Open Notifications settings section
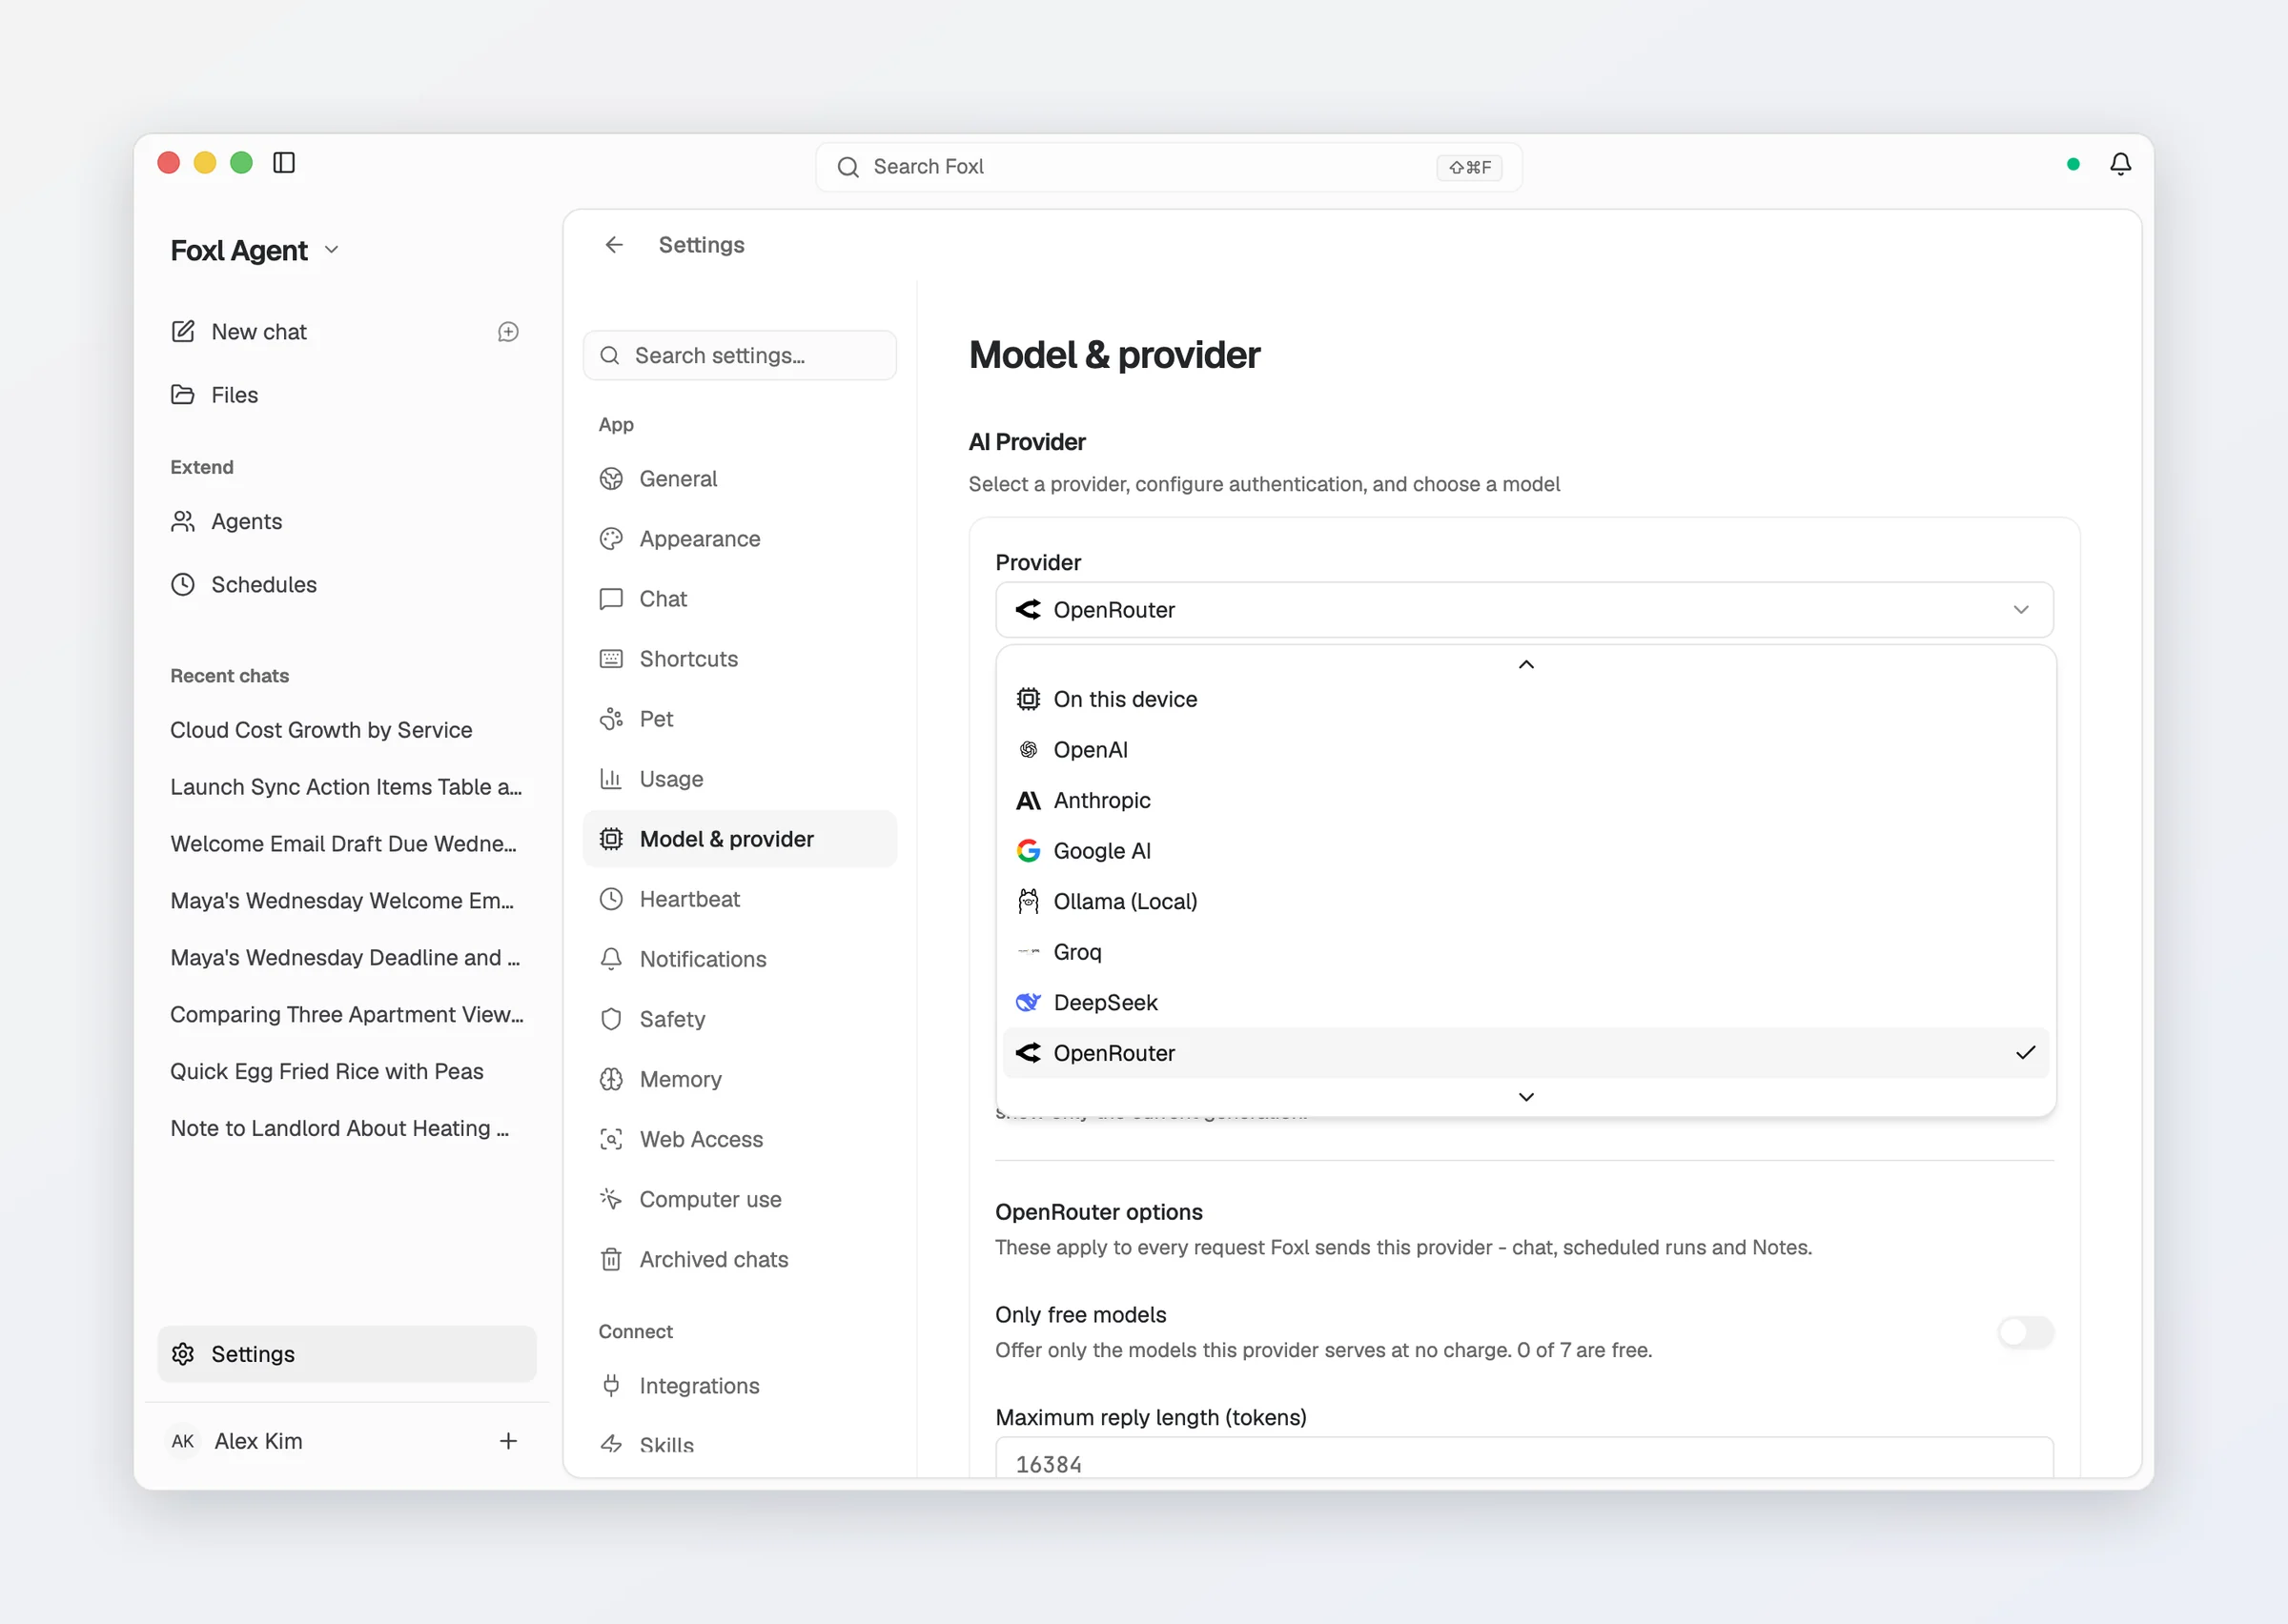The width and height of the screenshot is (2288, 1624). [740, 959]
